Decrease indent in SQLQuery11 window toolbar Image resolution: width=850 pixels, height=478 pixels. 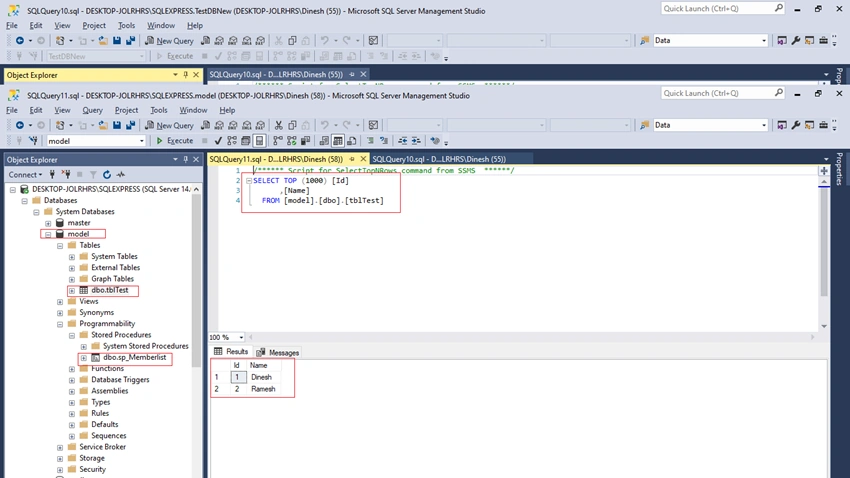[402, 141]
